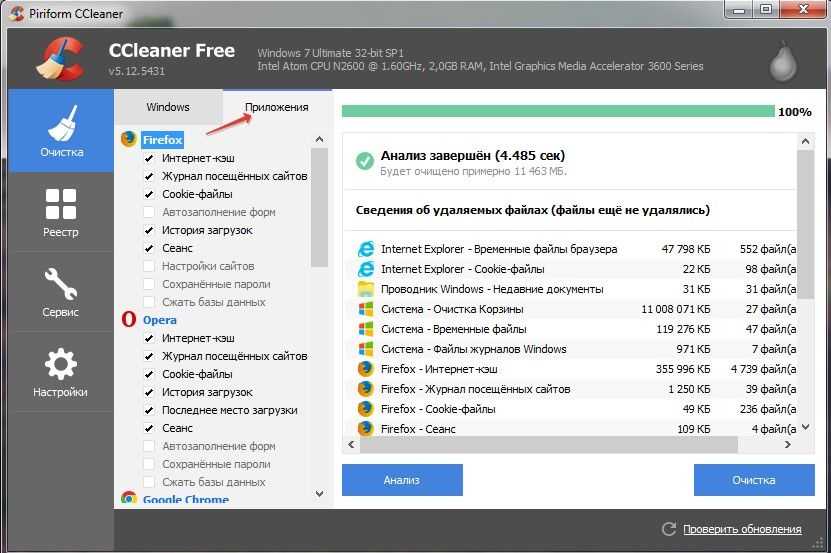
Task: Click the 11 008 071 КБ size value
Action: 675,309
